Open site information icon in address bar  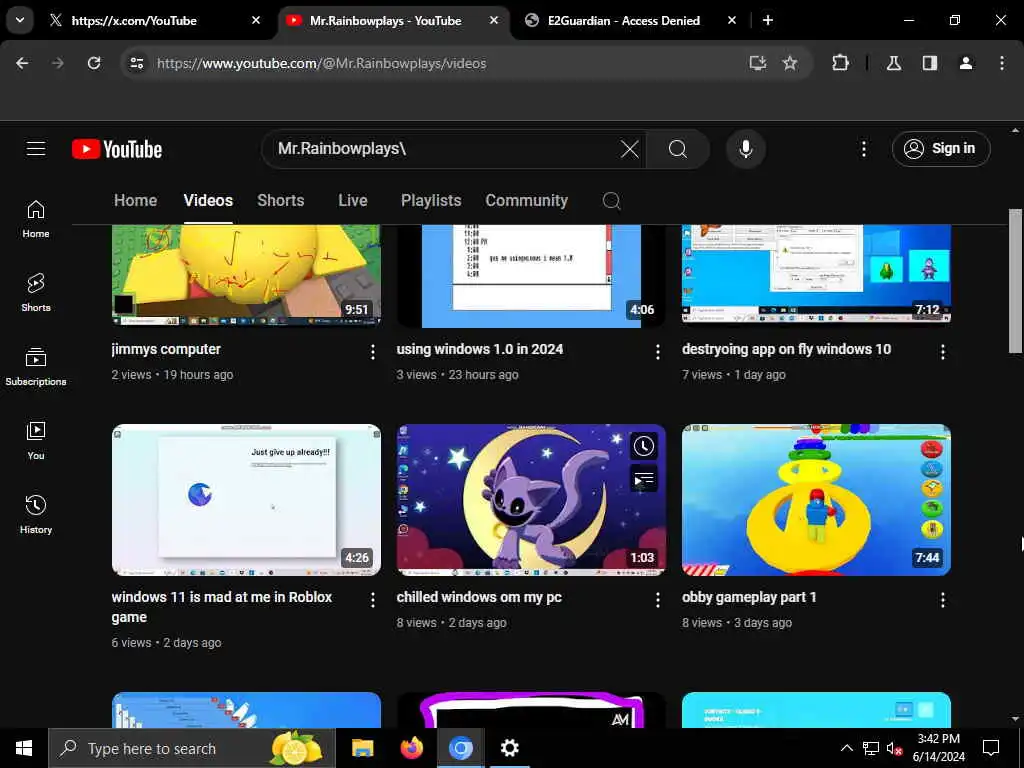click(136, 63)
